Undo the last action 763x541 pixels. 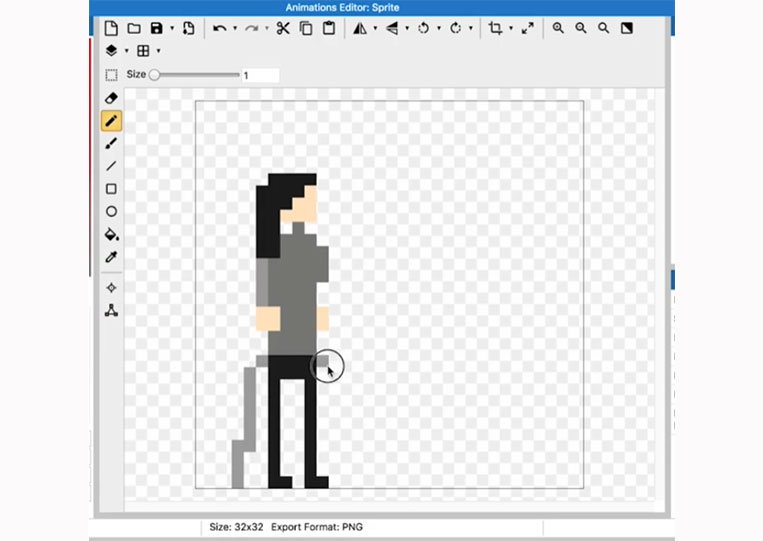[x=219, y=28]
